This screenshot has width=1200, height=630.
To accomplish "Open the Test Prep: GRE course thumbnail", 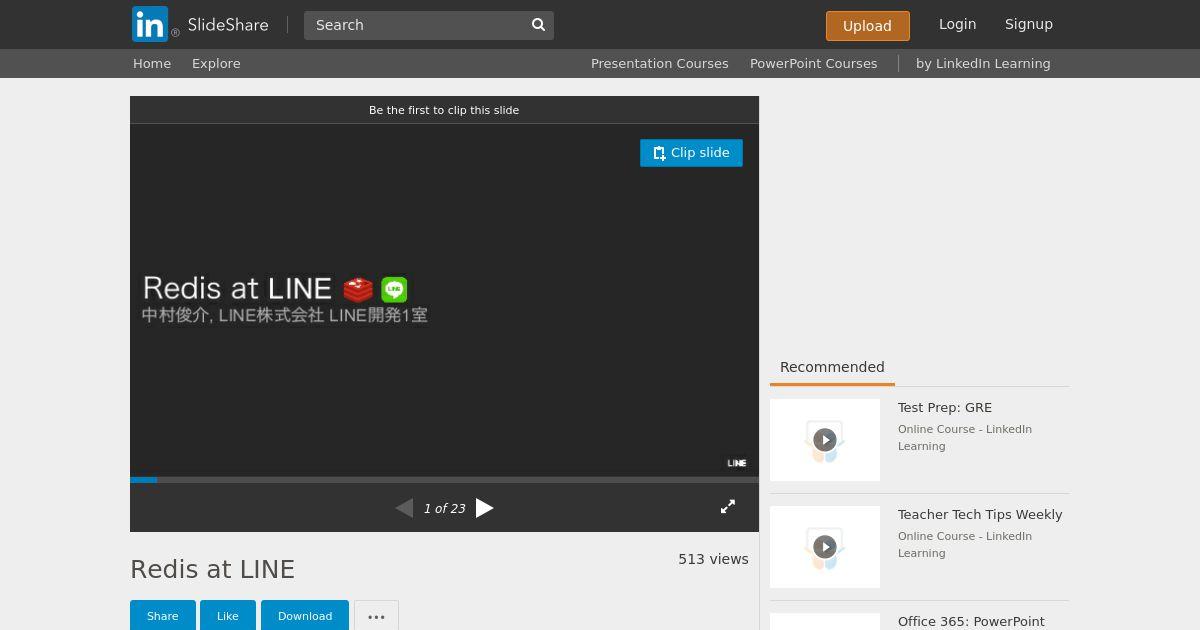I will pyautogui.click(x=825, y=440).
